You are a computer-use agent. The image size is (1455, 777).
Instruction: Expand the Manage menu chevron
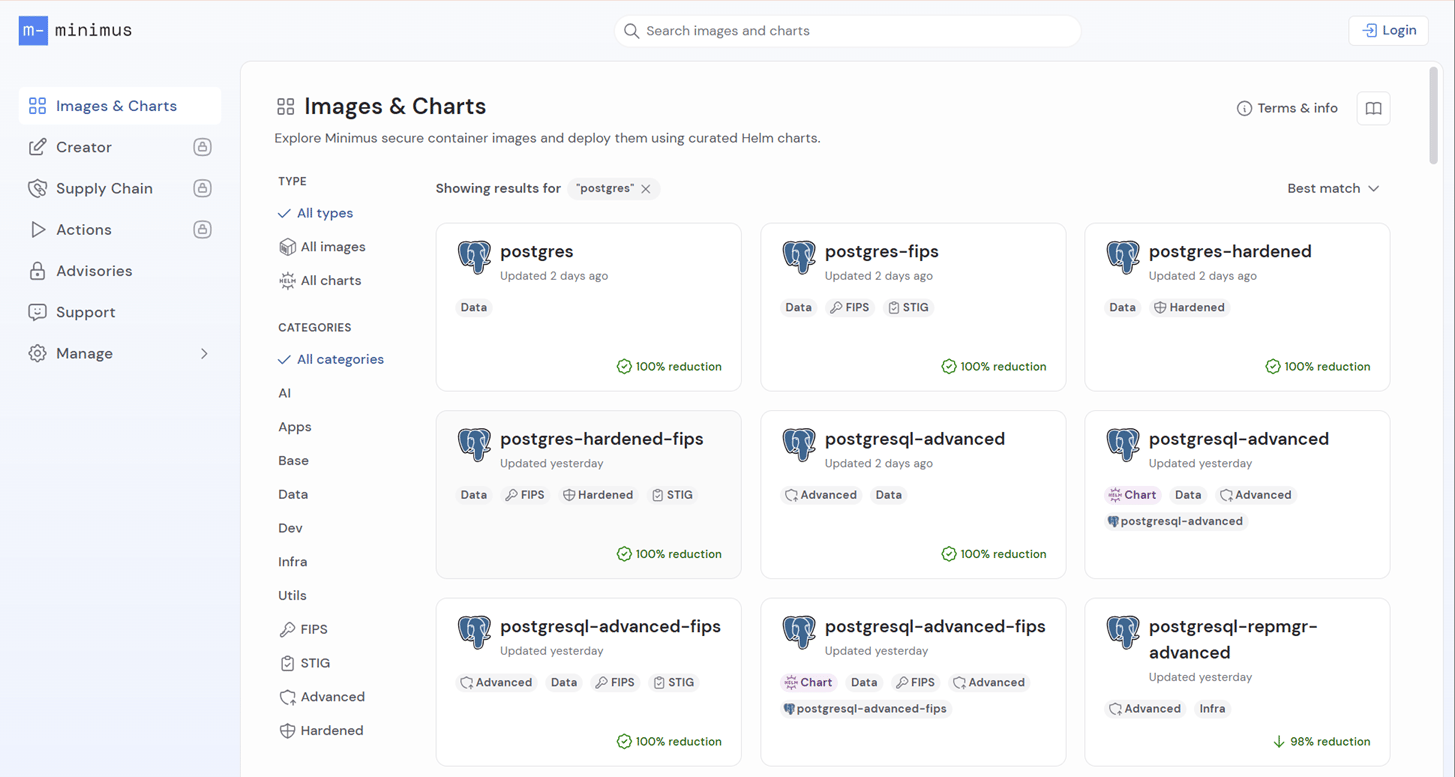click(204, 354)
